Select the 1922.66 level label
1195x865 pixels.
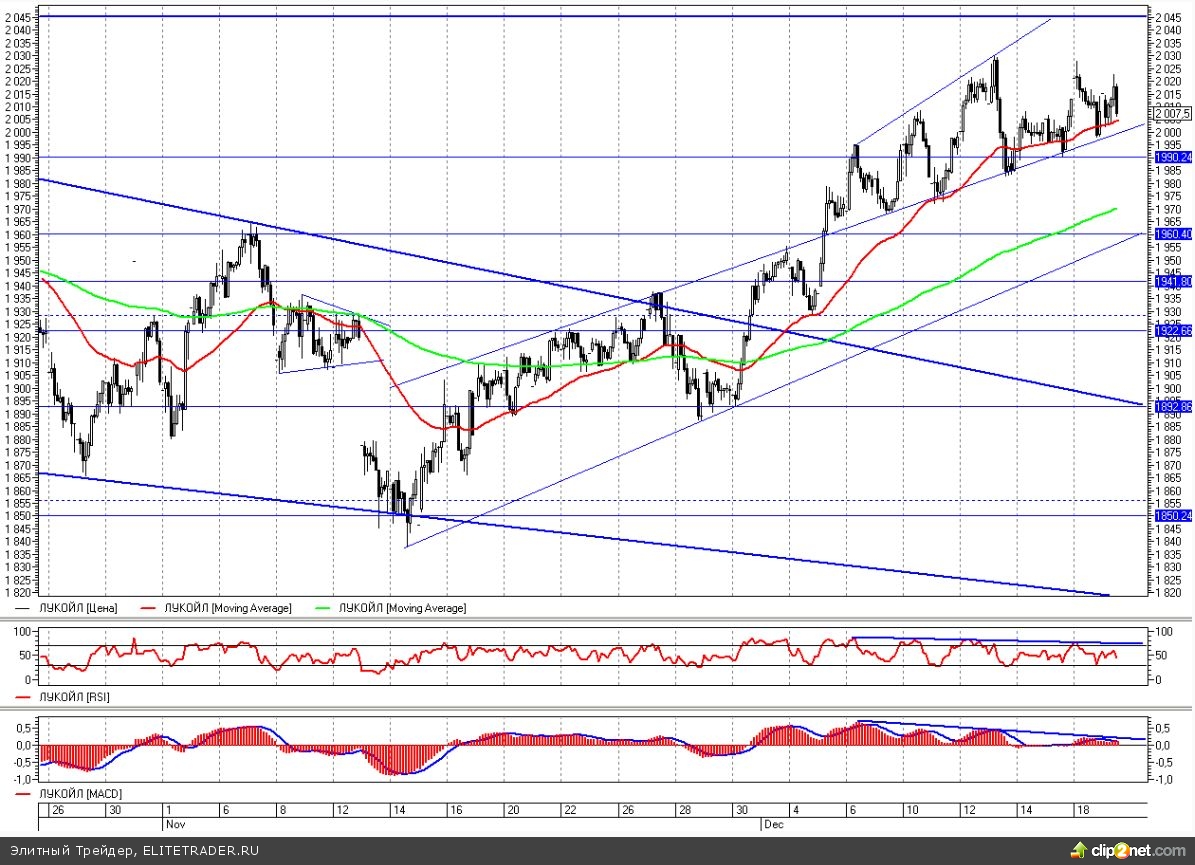(x=1173, y=330)
